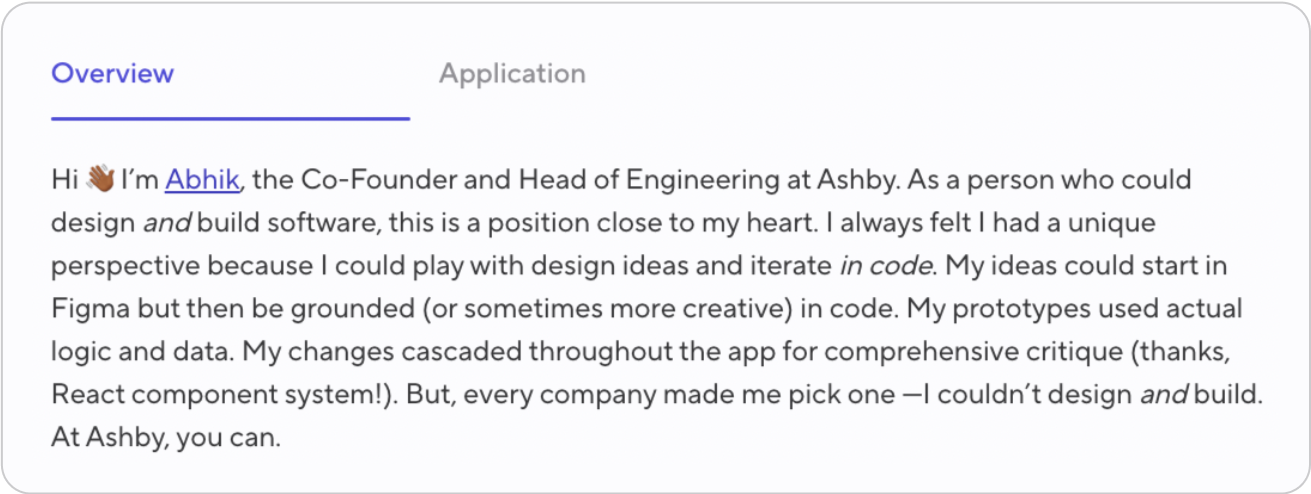Click the closing sentence "At Ashby, you can."
1311x494 pixels.
(x=166, y=438)
